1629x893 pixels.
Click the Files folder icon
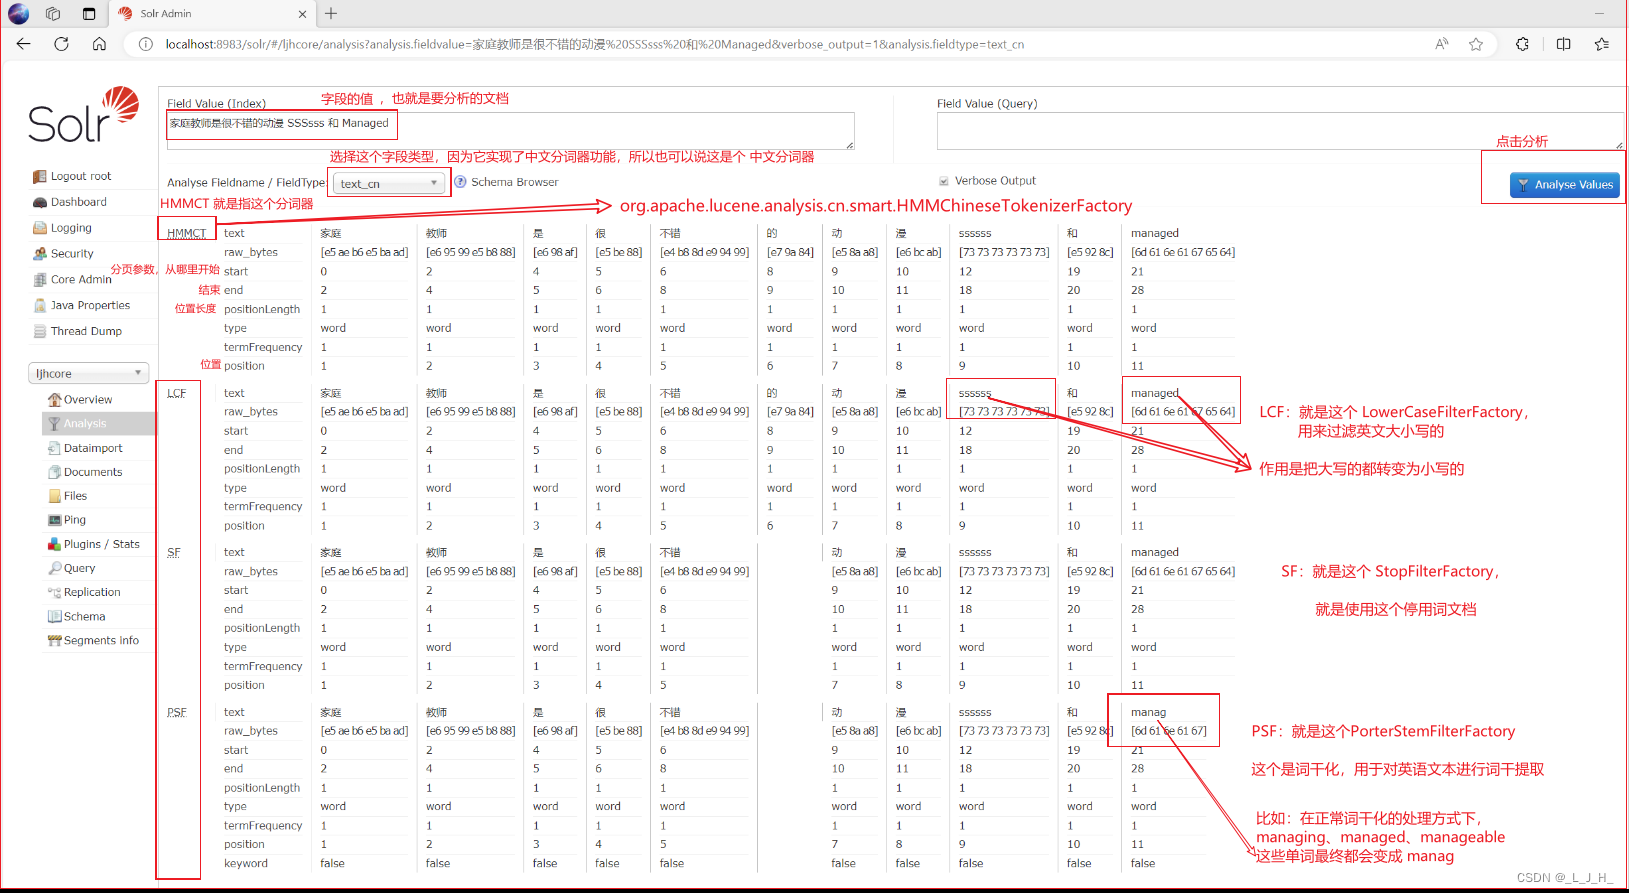point(55,496)
